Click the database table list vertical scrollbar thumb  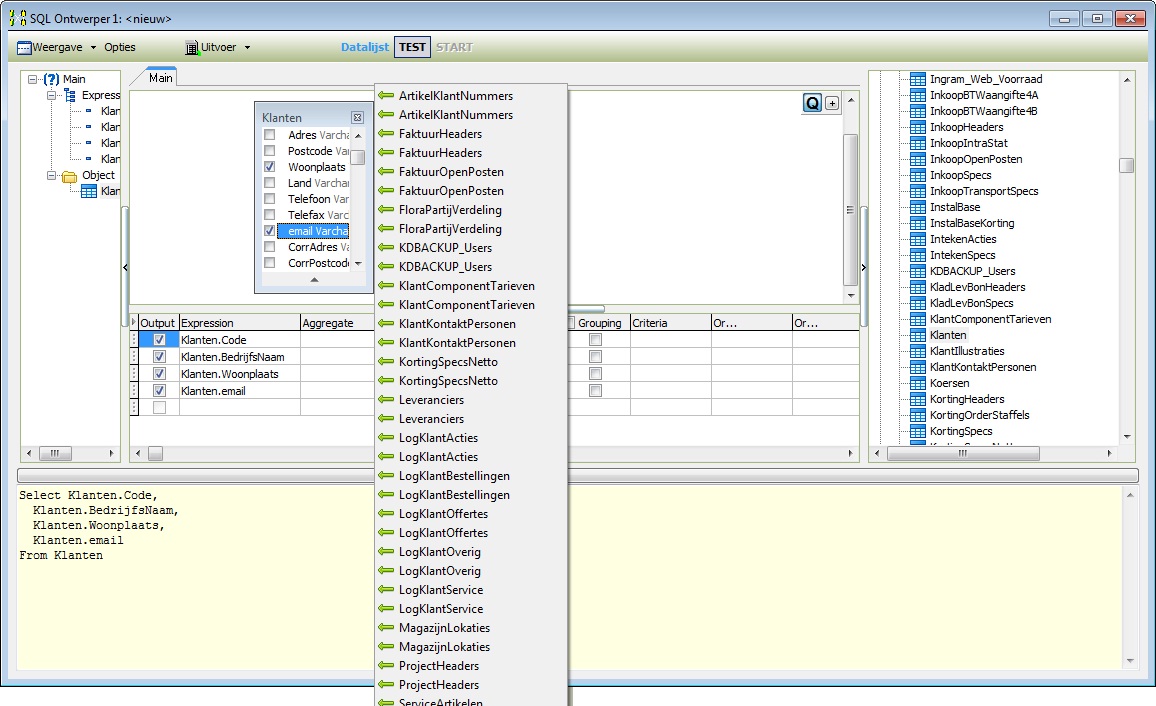tap(1127, 165)
